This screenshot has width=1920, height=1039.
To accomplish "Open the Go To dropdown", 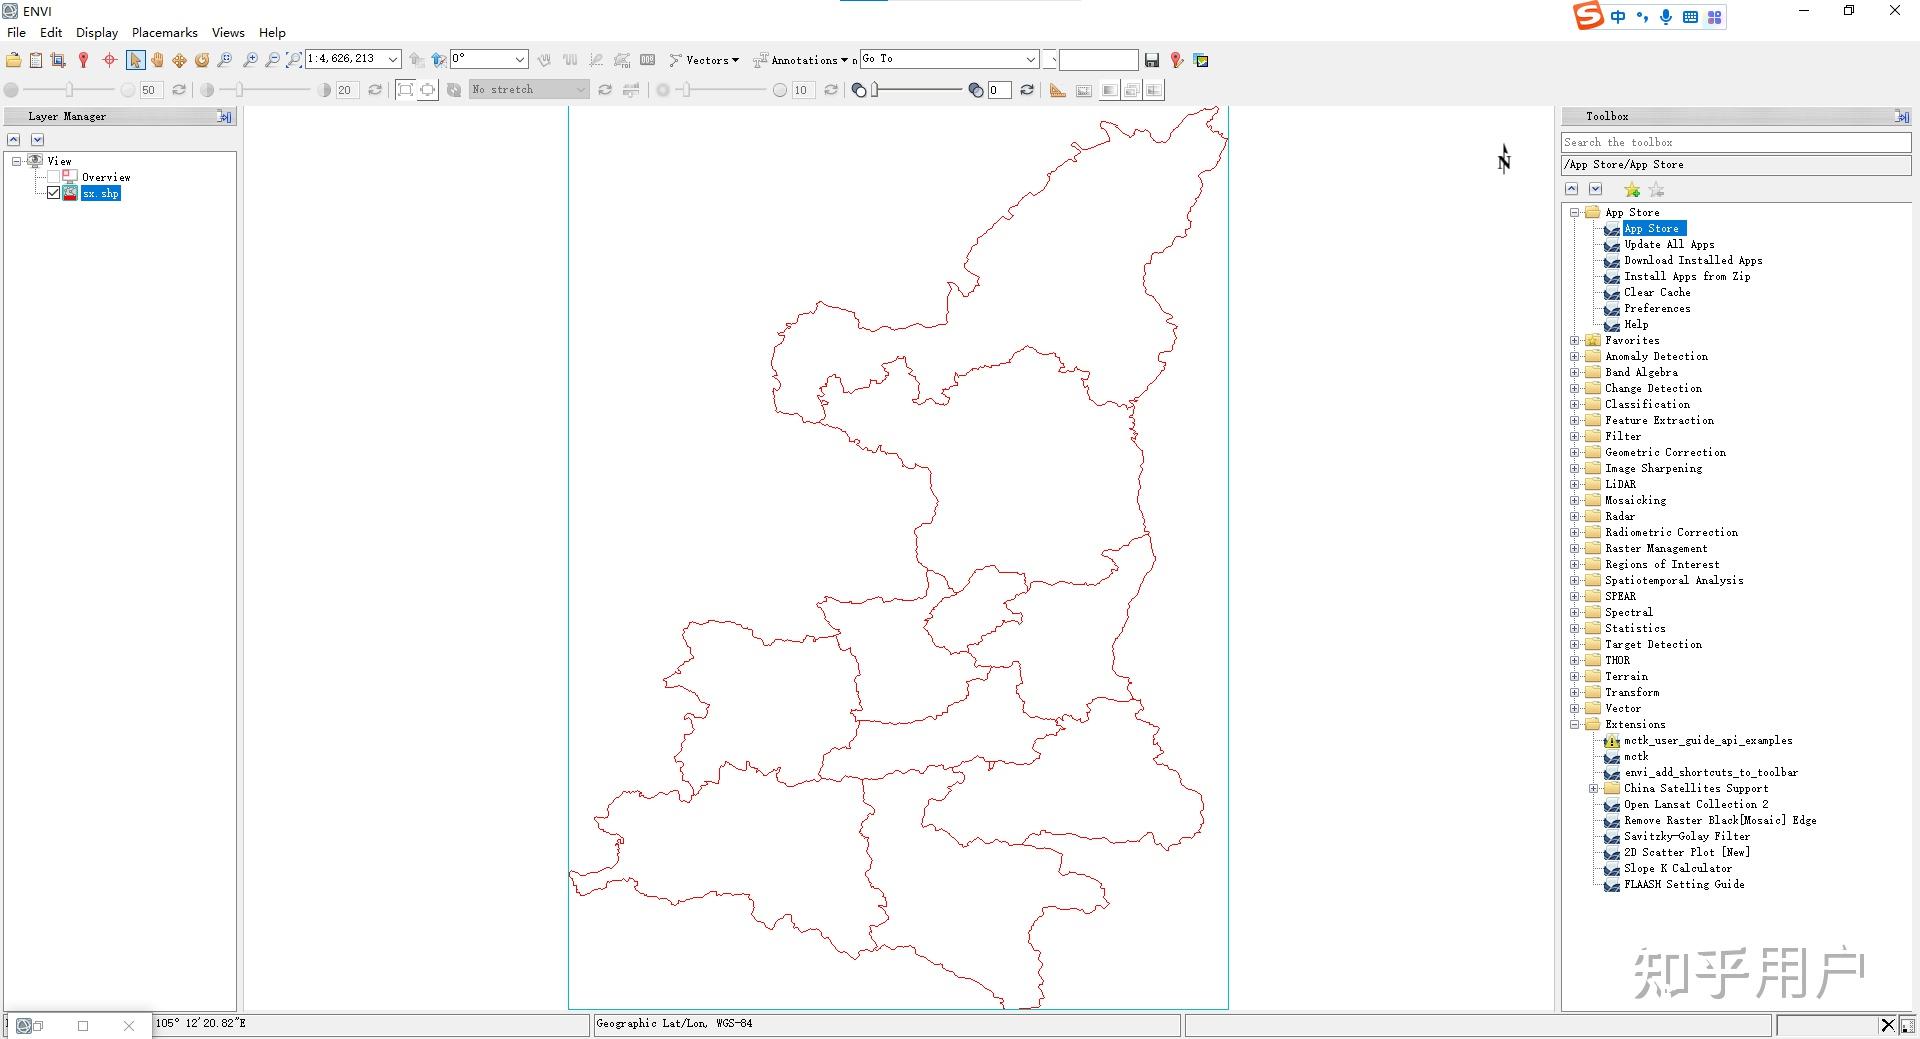I will [x=1031, y=60].
